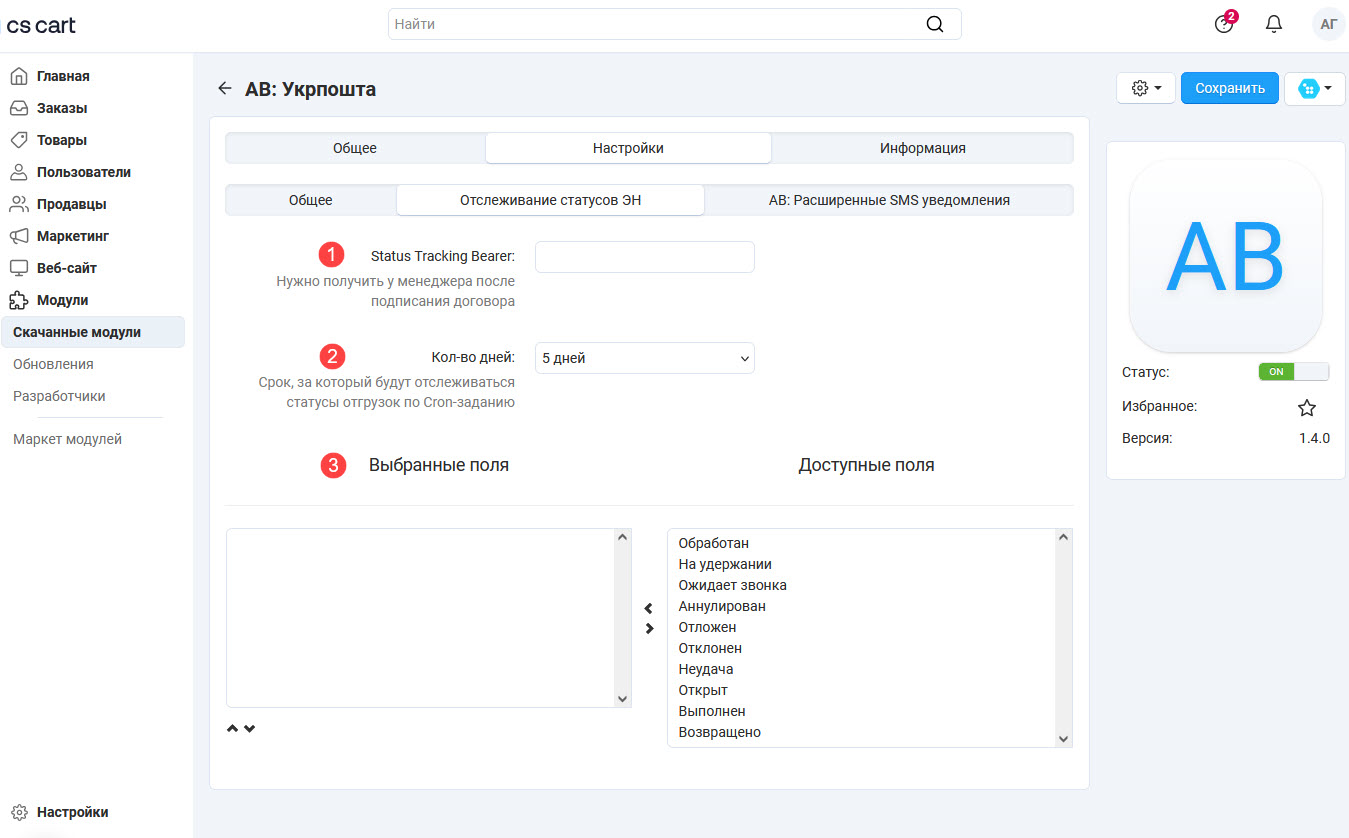The image size is (1349, 838).
Task: Click the Сохранить button
Action: [x=1229, y=88]
